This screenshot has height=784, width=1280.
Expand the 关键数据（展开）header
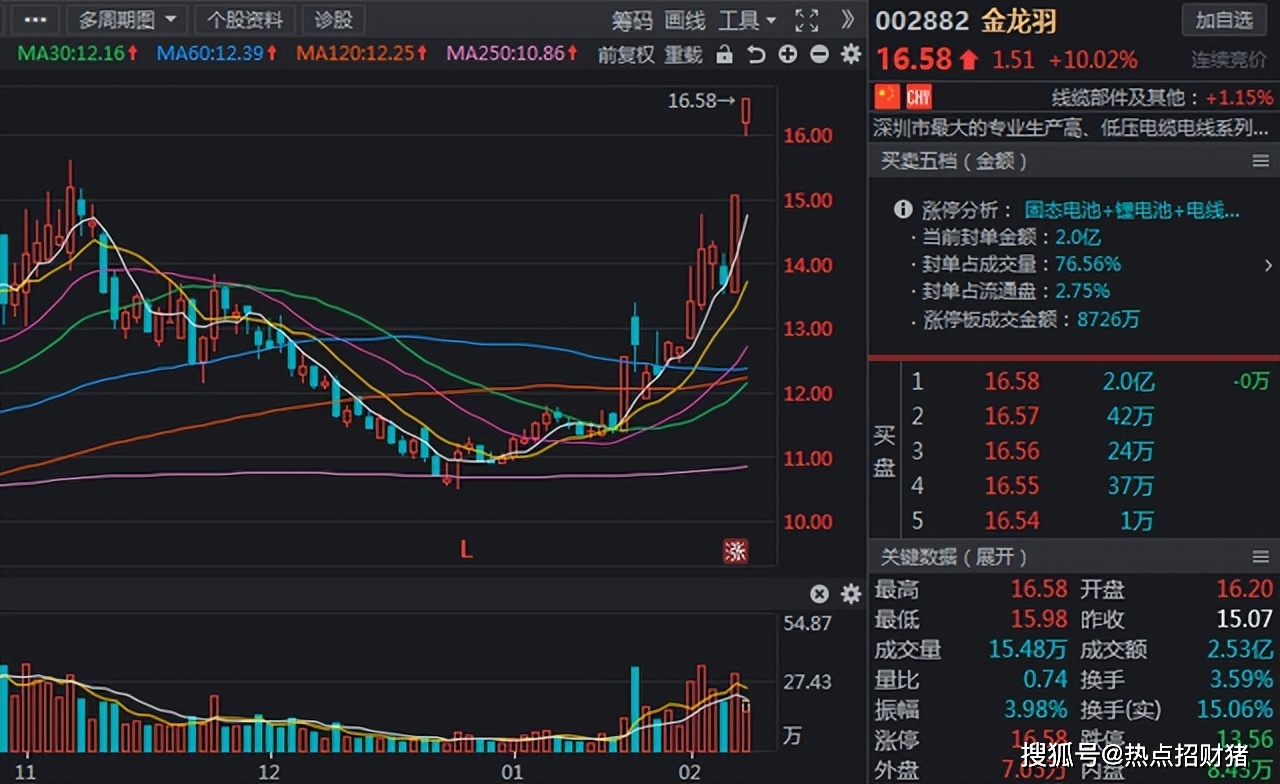(x=953, y=557)
